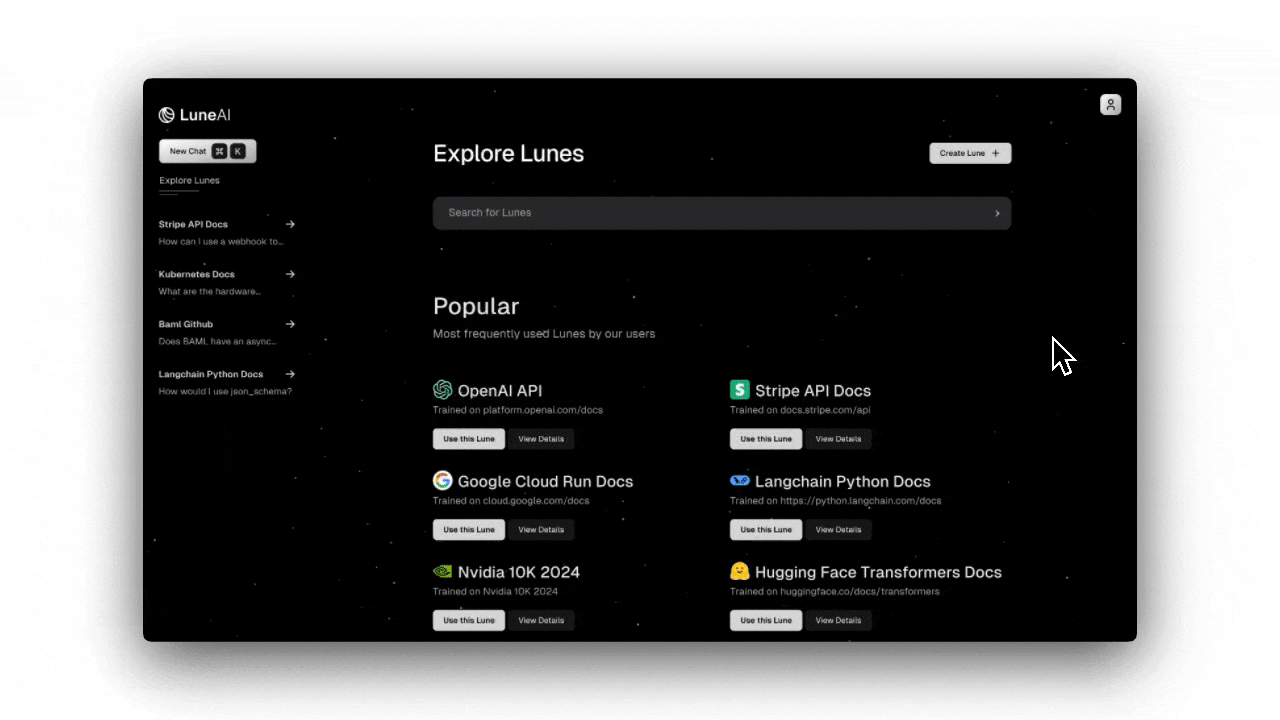Use this Lune for Google Cloud Run
The height and width of the screenshot is (720, 1280).
click(x=469, y=530)
